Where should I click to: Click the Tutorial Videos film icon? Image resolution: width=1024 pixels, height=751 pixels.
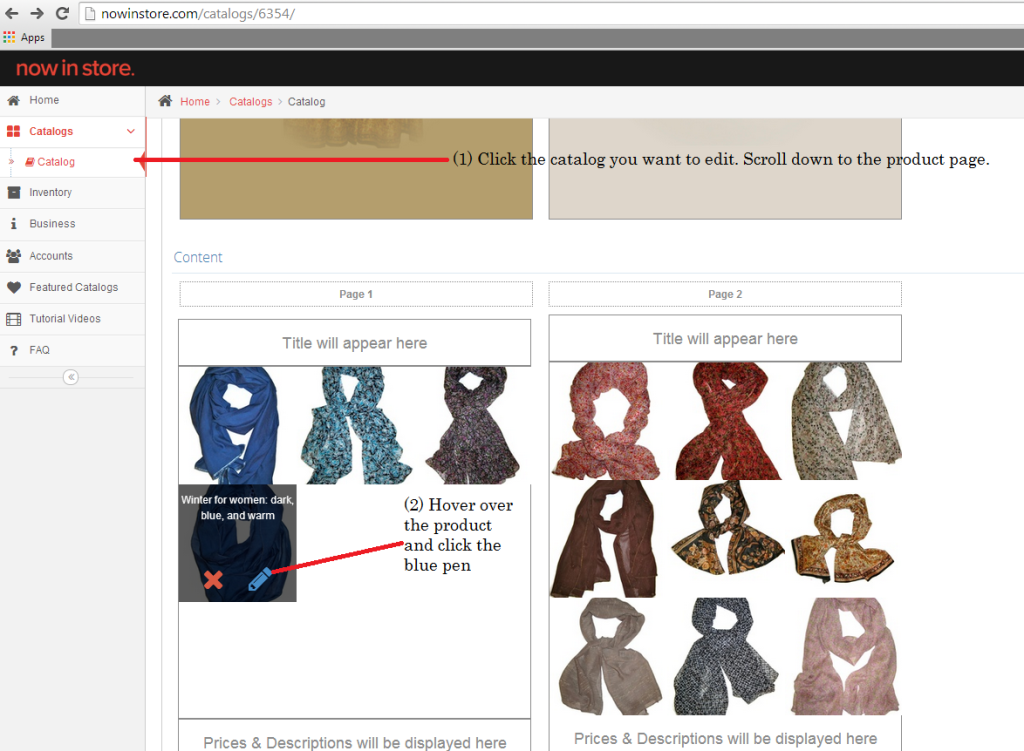[13, 319]
